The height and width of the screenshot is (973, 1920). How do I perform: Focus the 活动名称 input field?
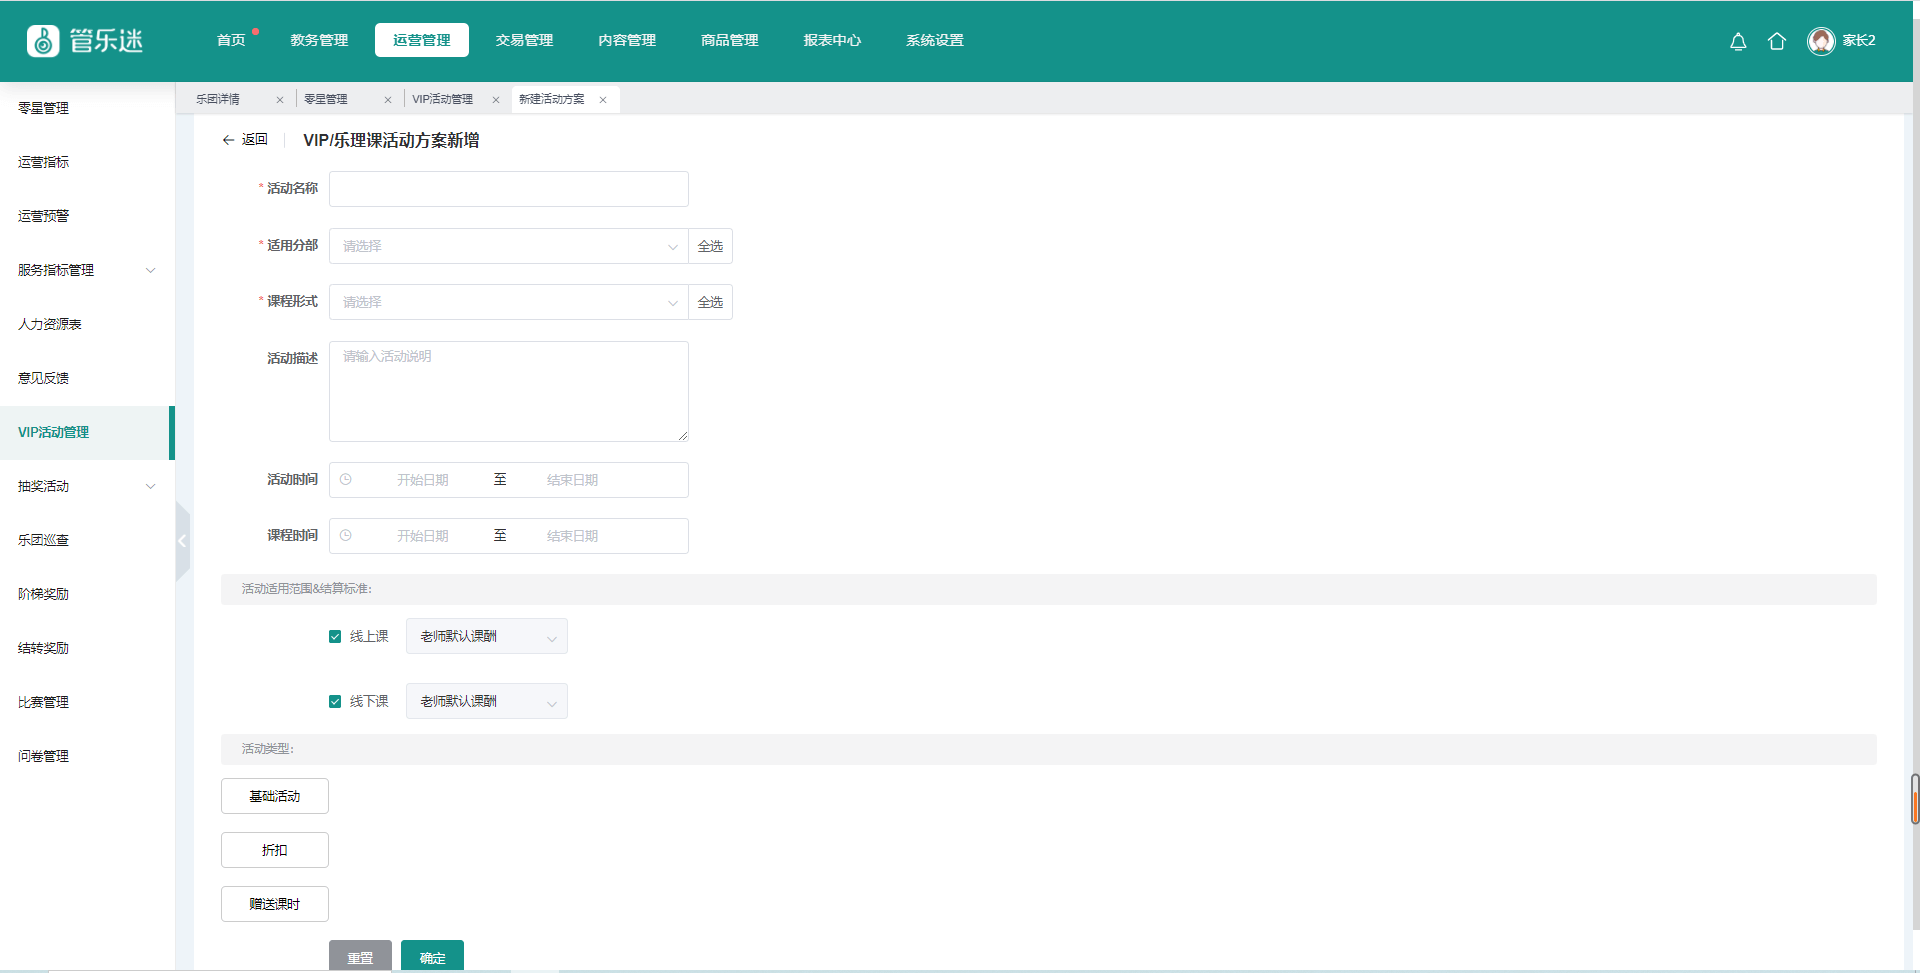pos(508,189)
